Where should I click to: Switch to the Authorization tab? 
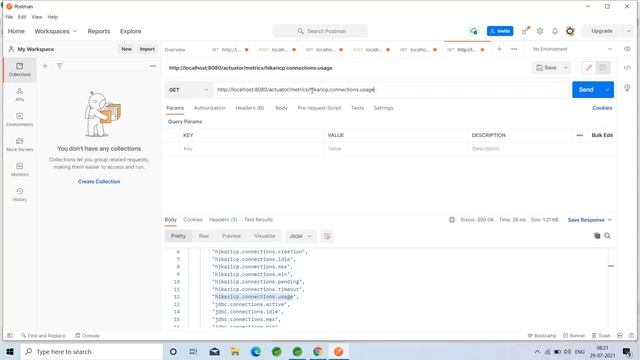pos(210,108)
